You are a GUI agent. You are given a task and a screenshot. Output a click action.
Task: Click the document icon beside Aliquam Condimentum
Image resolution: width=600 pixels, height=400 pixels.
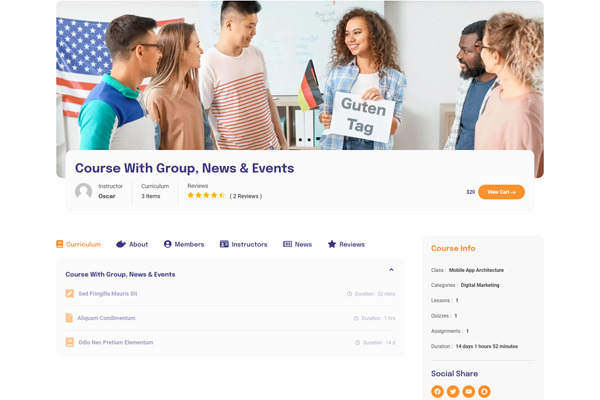69,318
